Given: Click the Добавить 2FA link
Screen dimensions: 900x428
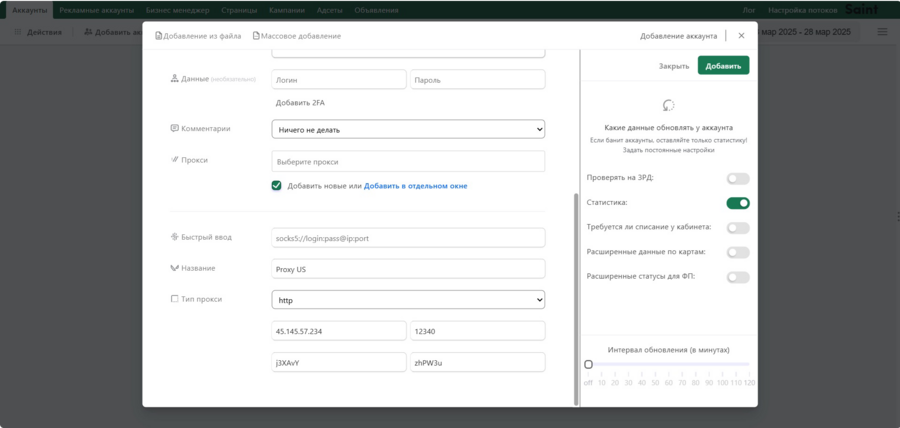Looking at the screenshot, I should 300,103.
